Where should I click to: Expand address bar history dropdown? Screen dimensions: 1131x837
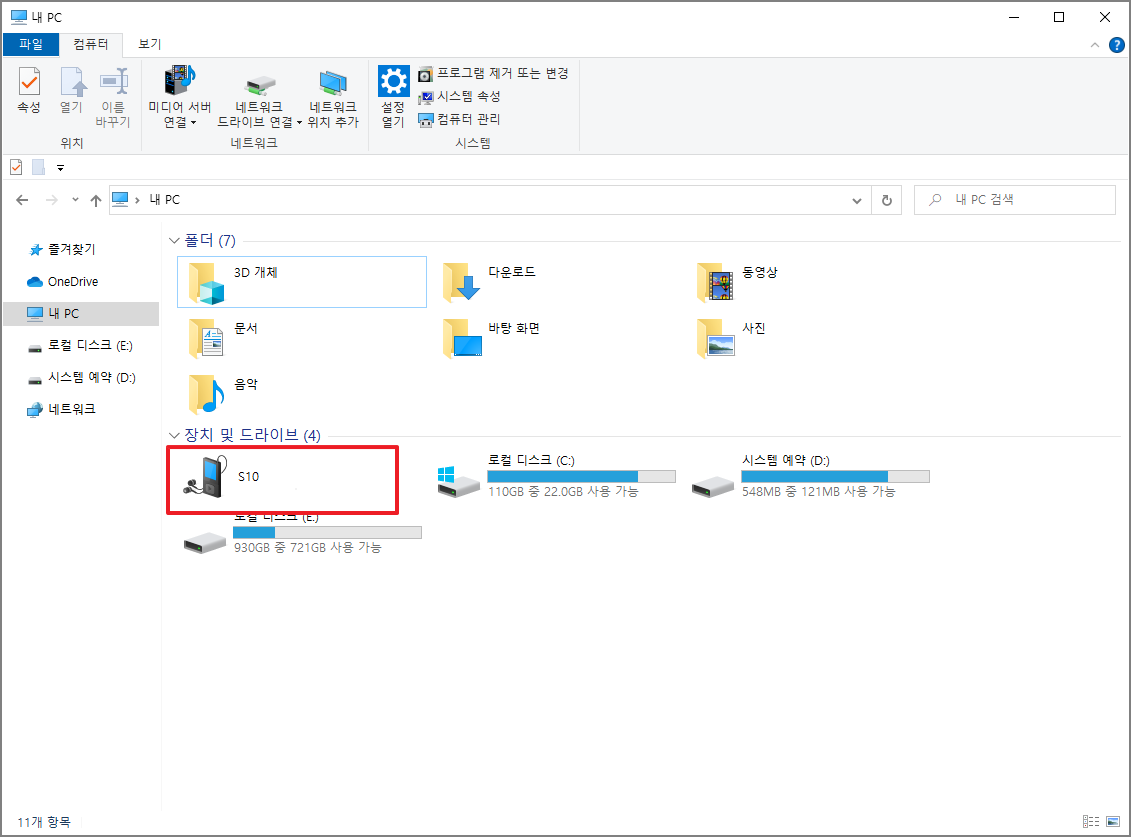(857, 201)
